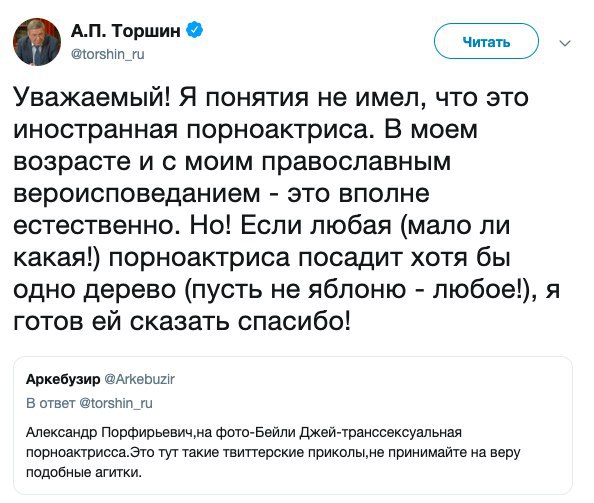Click the tweet line иностранная порноактриса. В моем

tap(245, 130)
